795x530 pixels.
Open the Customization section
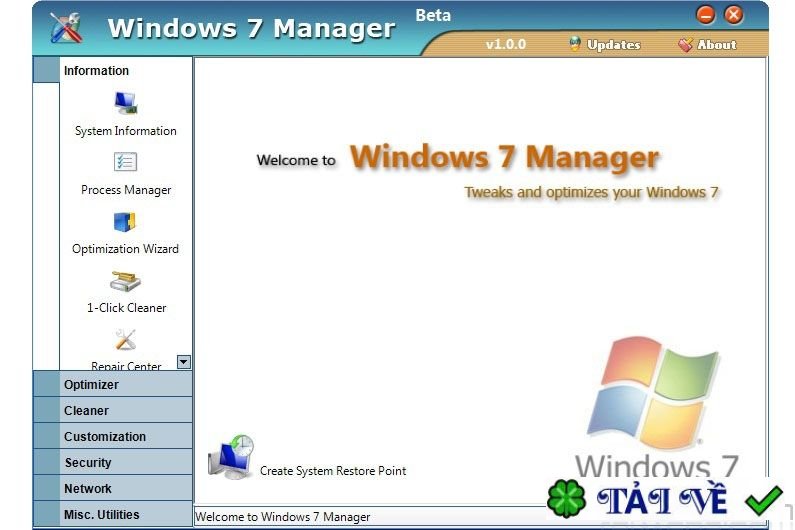pyautogui.click(x=113, y=436)
